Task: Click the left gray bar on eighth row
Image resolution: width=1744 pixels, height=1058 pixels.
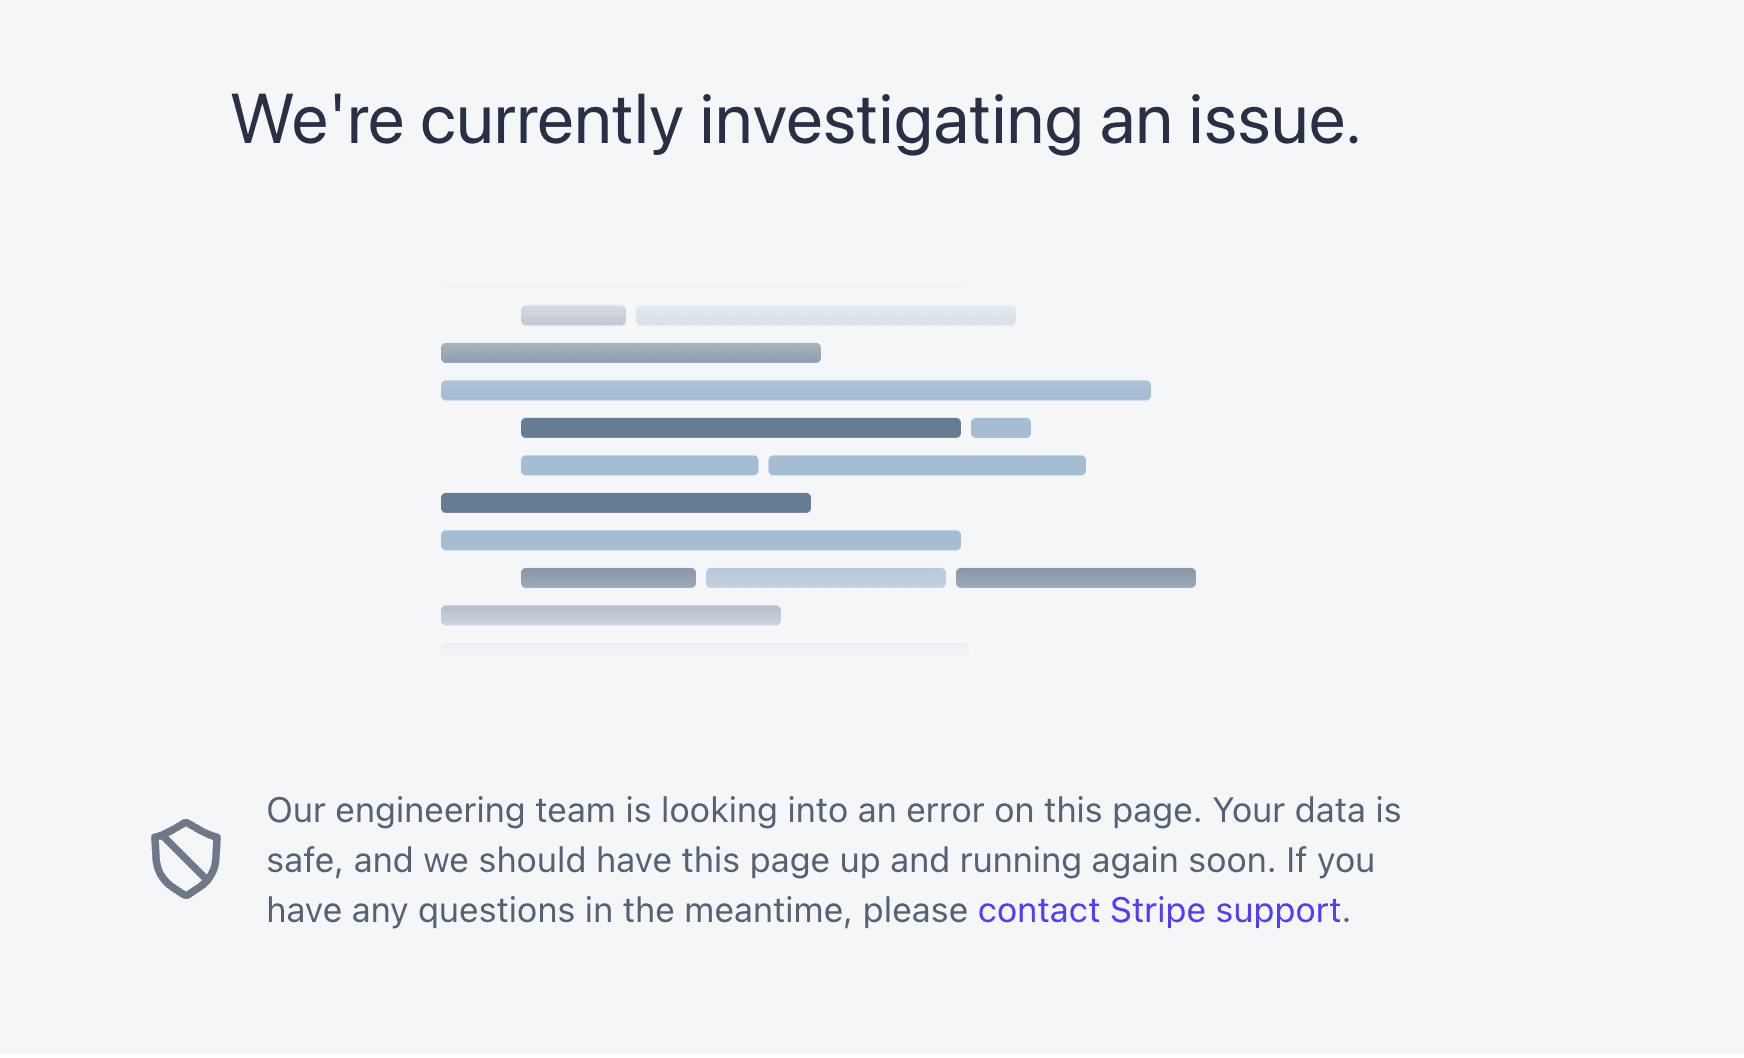Action: pyautogui.click(x=608, y=578)
